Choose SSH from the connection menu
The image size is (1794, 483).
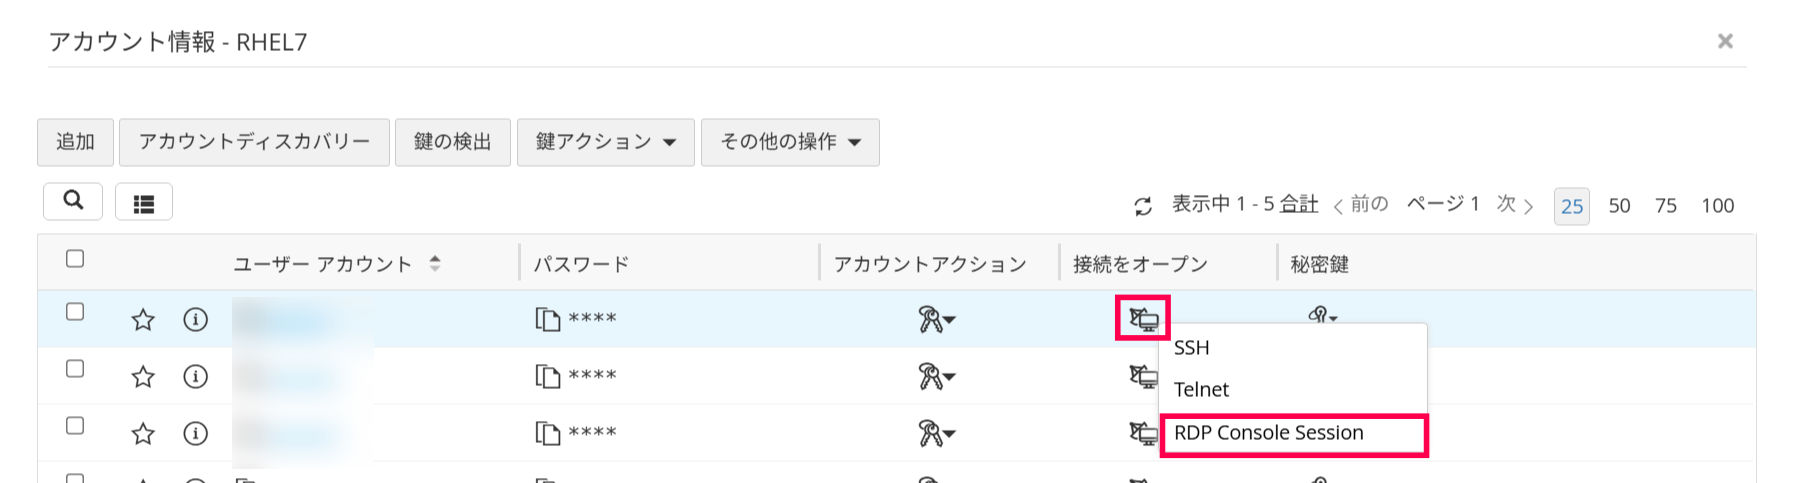[1192, 348]
